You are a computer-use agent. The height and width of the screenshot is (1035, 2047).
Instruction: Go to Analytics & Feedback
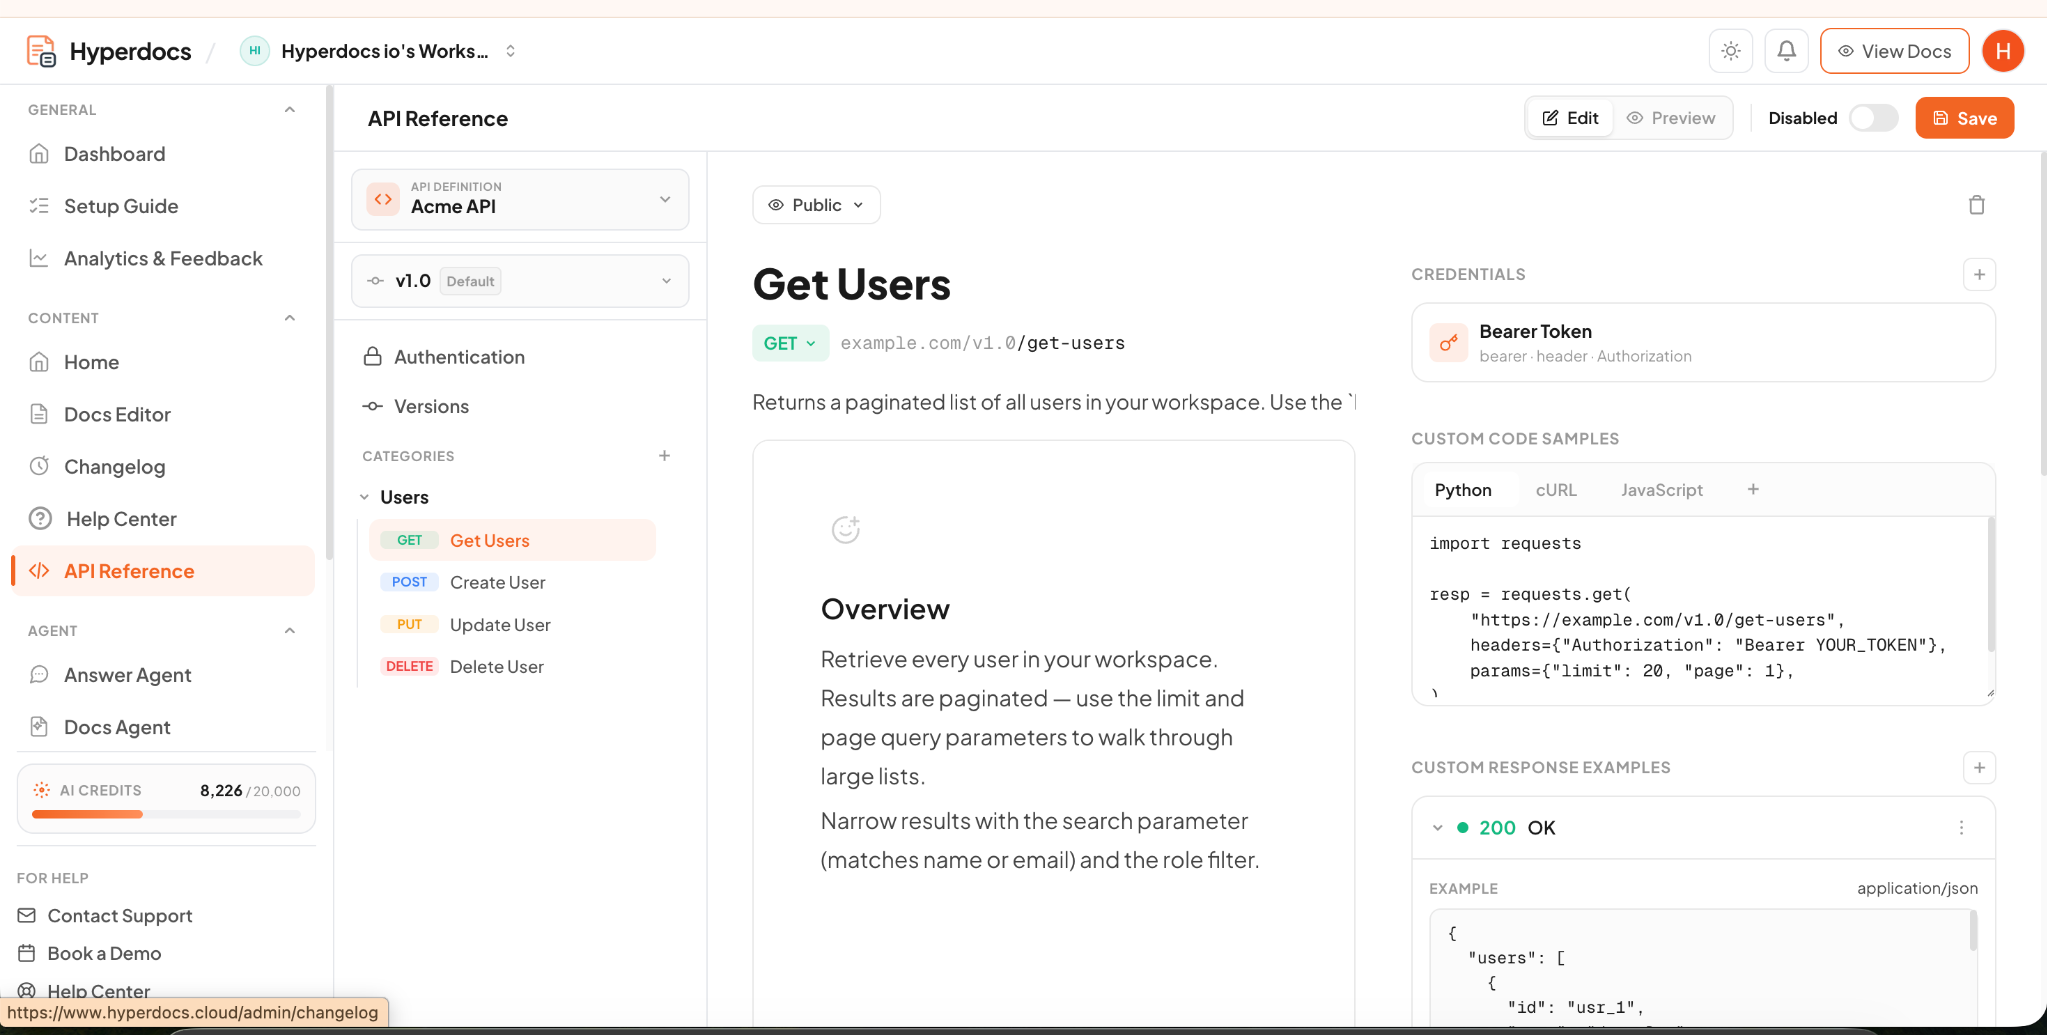click(x=165, y=258)
